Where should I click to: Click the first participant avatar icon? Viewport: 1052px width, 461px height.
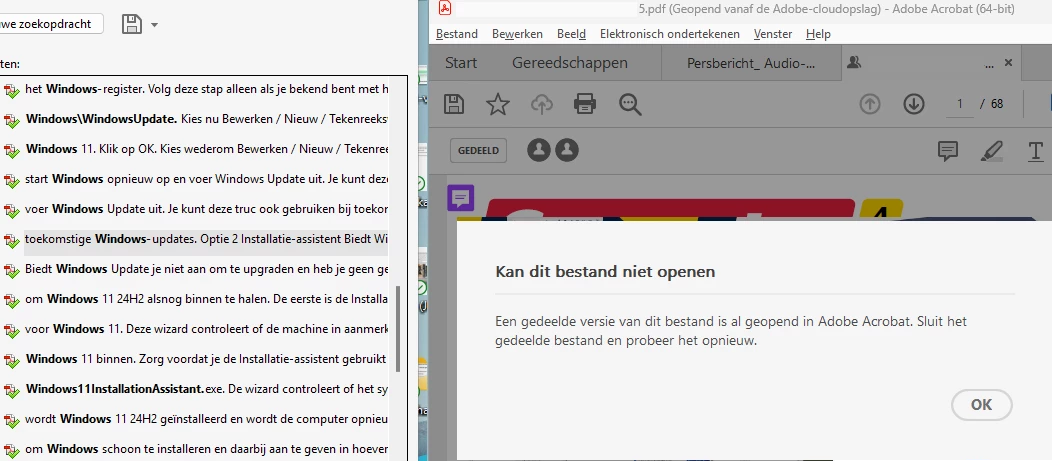tap(539, 150)
